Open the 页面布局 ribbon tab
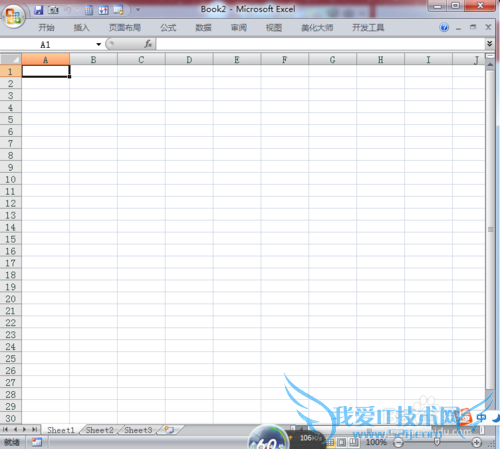The width and height of the screenshot is (500, 449). 125,28
